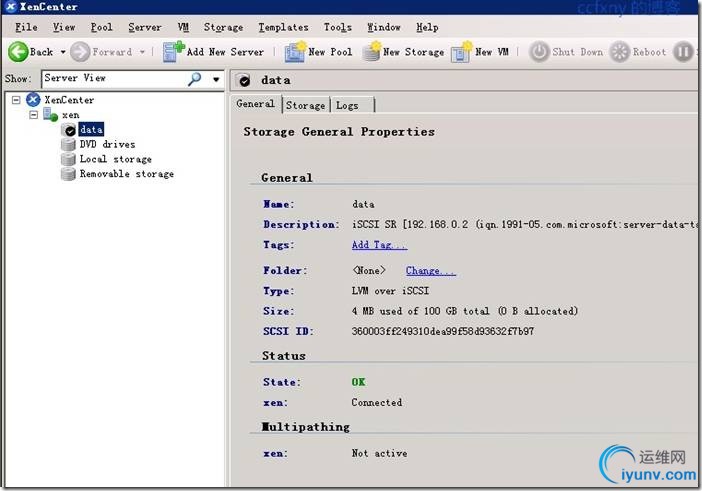This screenshot has height=491, width=702.
Task: Click the 'Not active' multipathing value
Action: [379, 453]
